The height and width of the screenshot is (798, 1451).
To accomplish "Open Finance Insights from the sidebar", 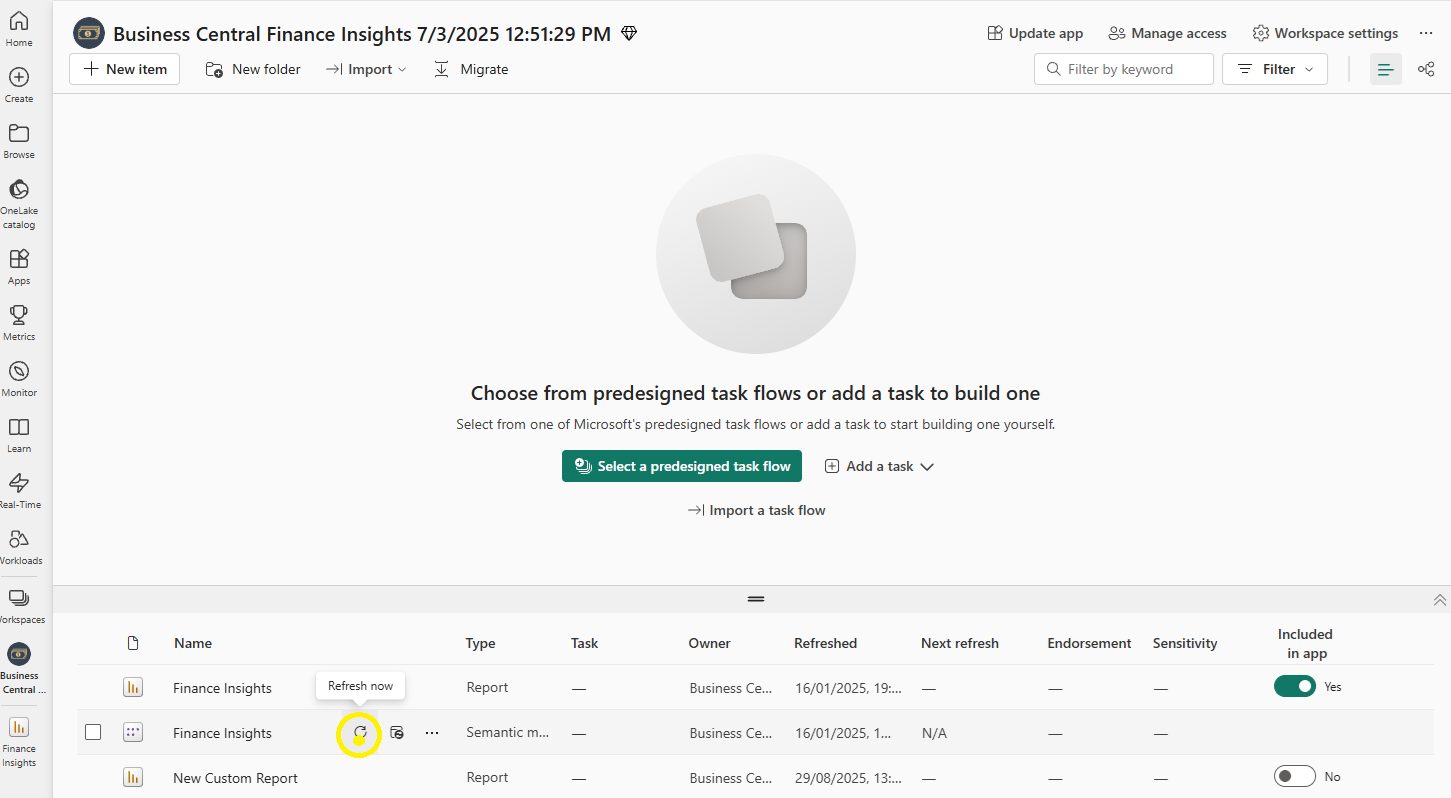I will coord(19,741).
